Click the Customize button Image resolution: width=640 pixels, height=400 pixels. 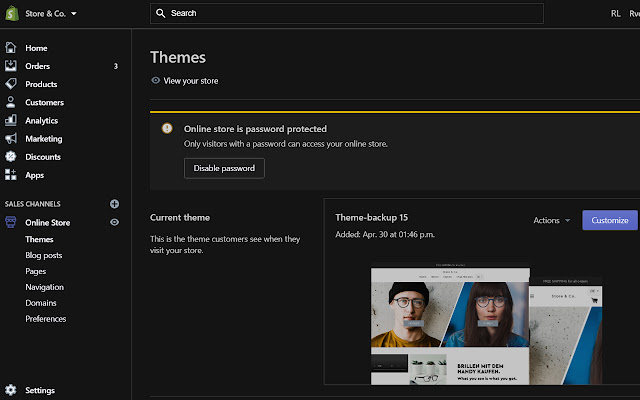point(610,220)
